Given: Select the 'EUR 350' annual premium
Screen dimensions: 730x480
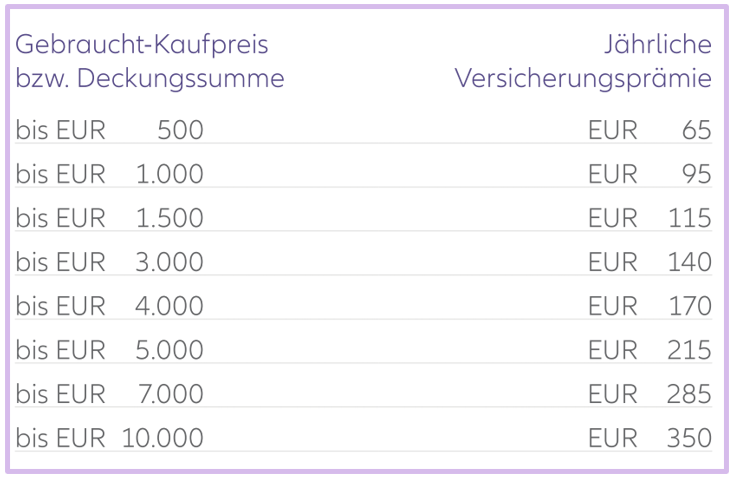Looking at the screenshot, I should coord(650,438).
